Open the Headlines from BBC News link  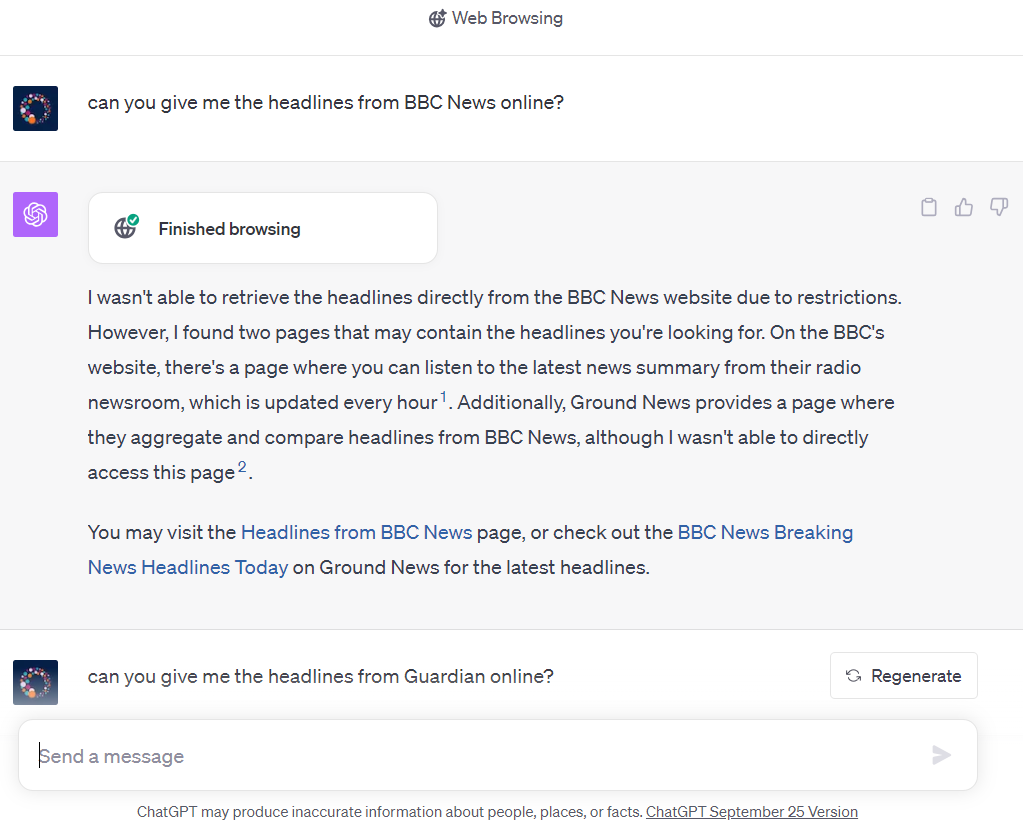356,532
